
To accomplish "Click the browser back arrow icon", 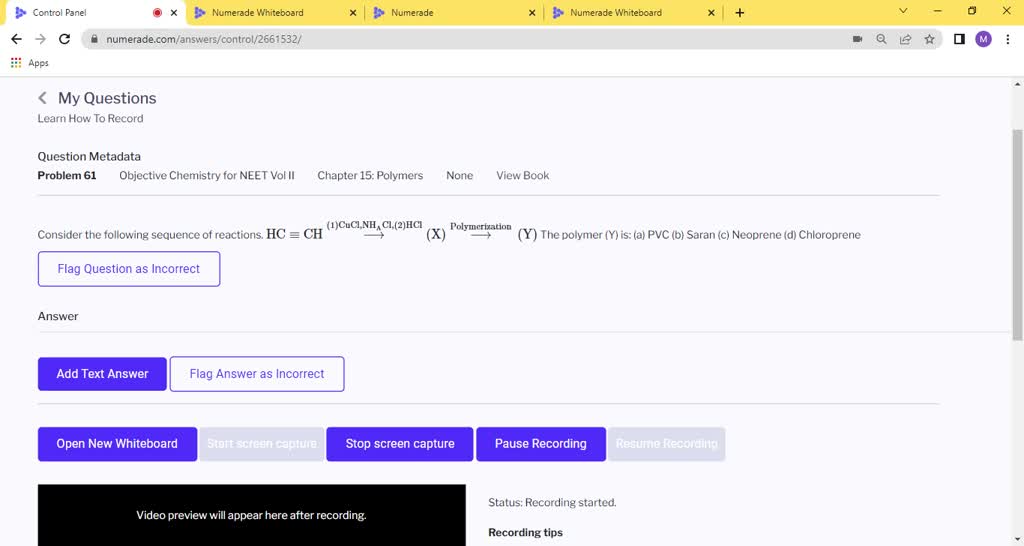I will tap(15, 39).
